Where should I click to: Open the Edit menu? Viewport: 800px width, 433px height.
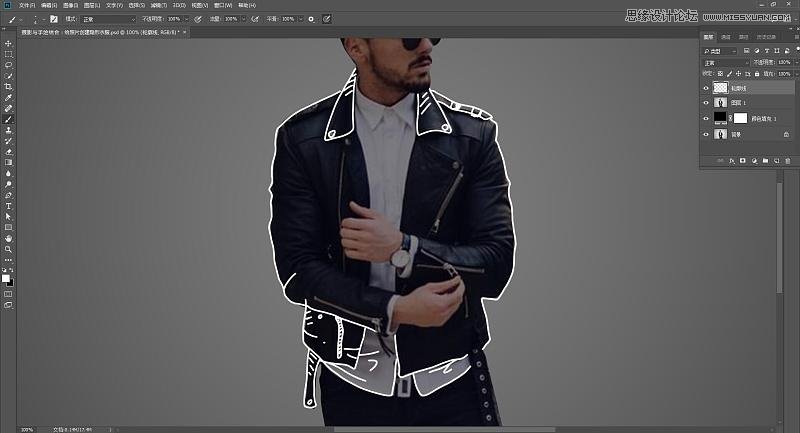(49, 5)
